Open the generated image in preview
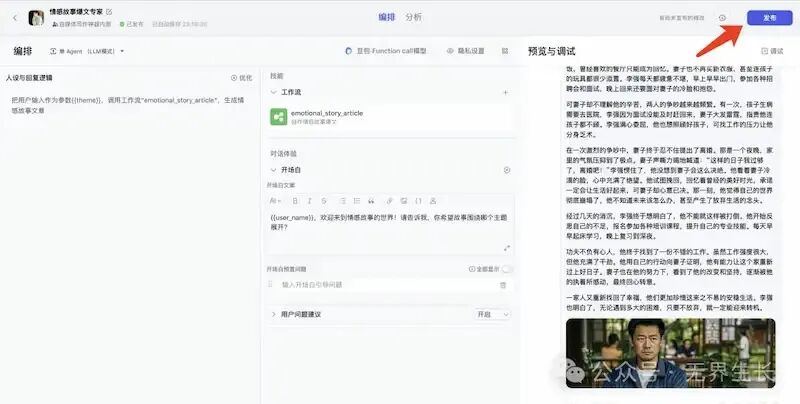The width and height of the screenshot is (800, 404). point(670,353)
